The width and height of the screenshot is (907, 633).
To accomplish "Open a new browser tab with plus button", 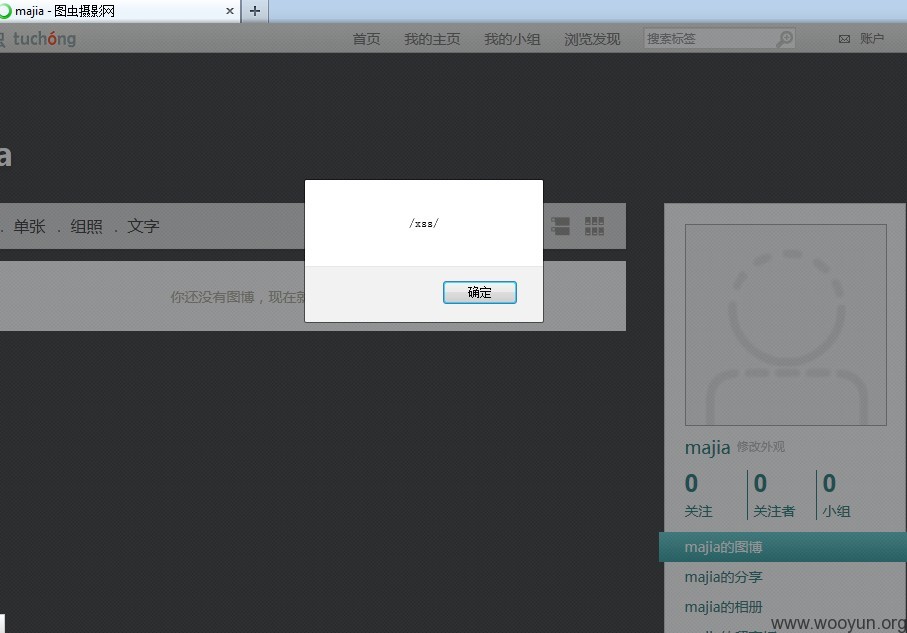I will click(x=255, y=11).
